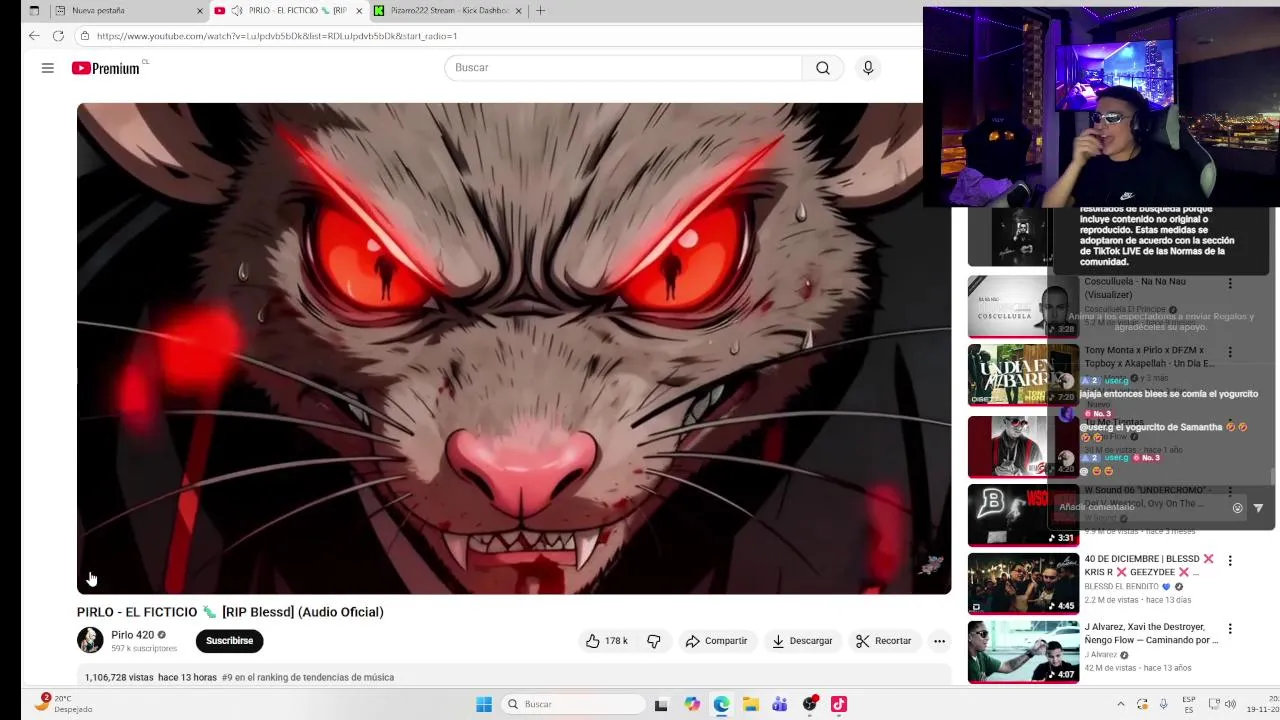Click the taskbar Buscar search box
The image size is (1280, 720).
(573, 704)
